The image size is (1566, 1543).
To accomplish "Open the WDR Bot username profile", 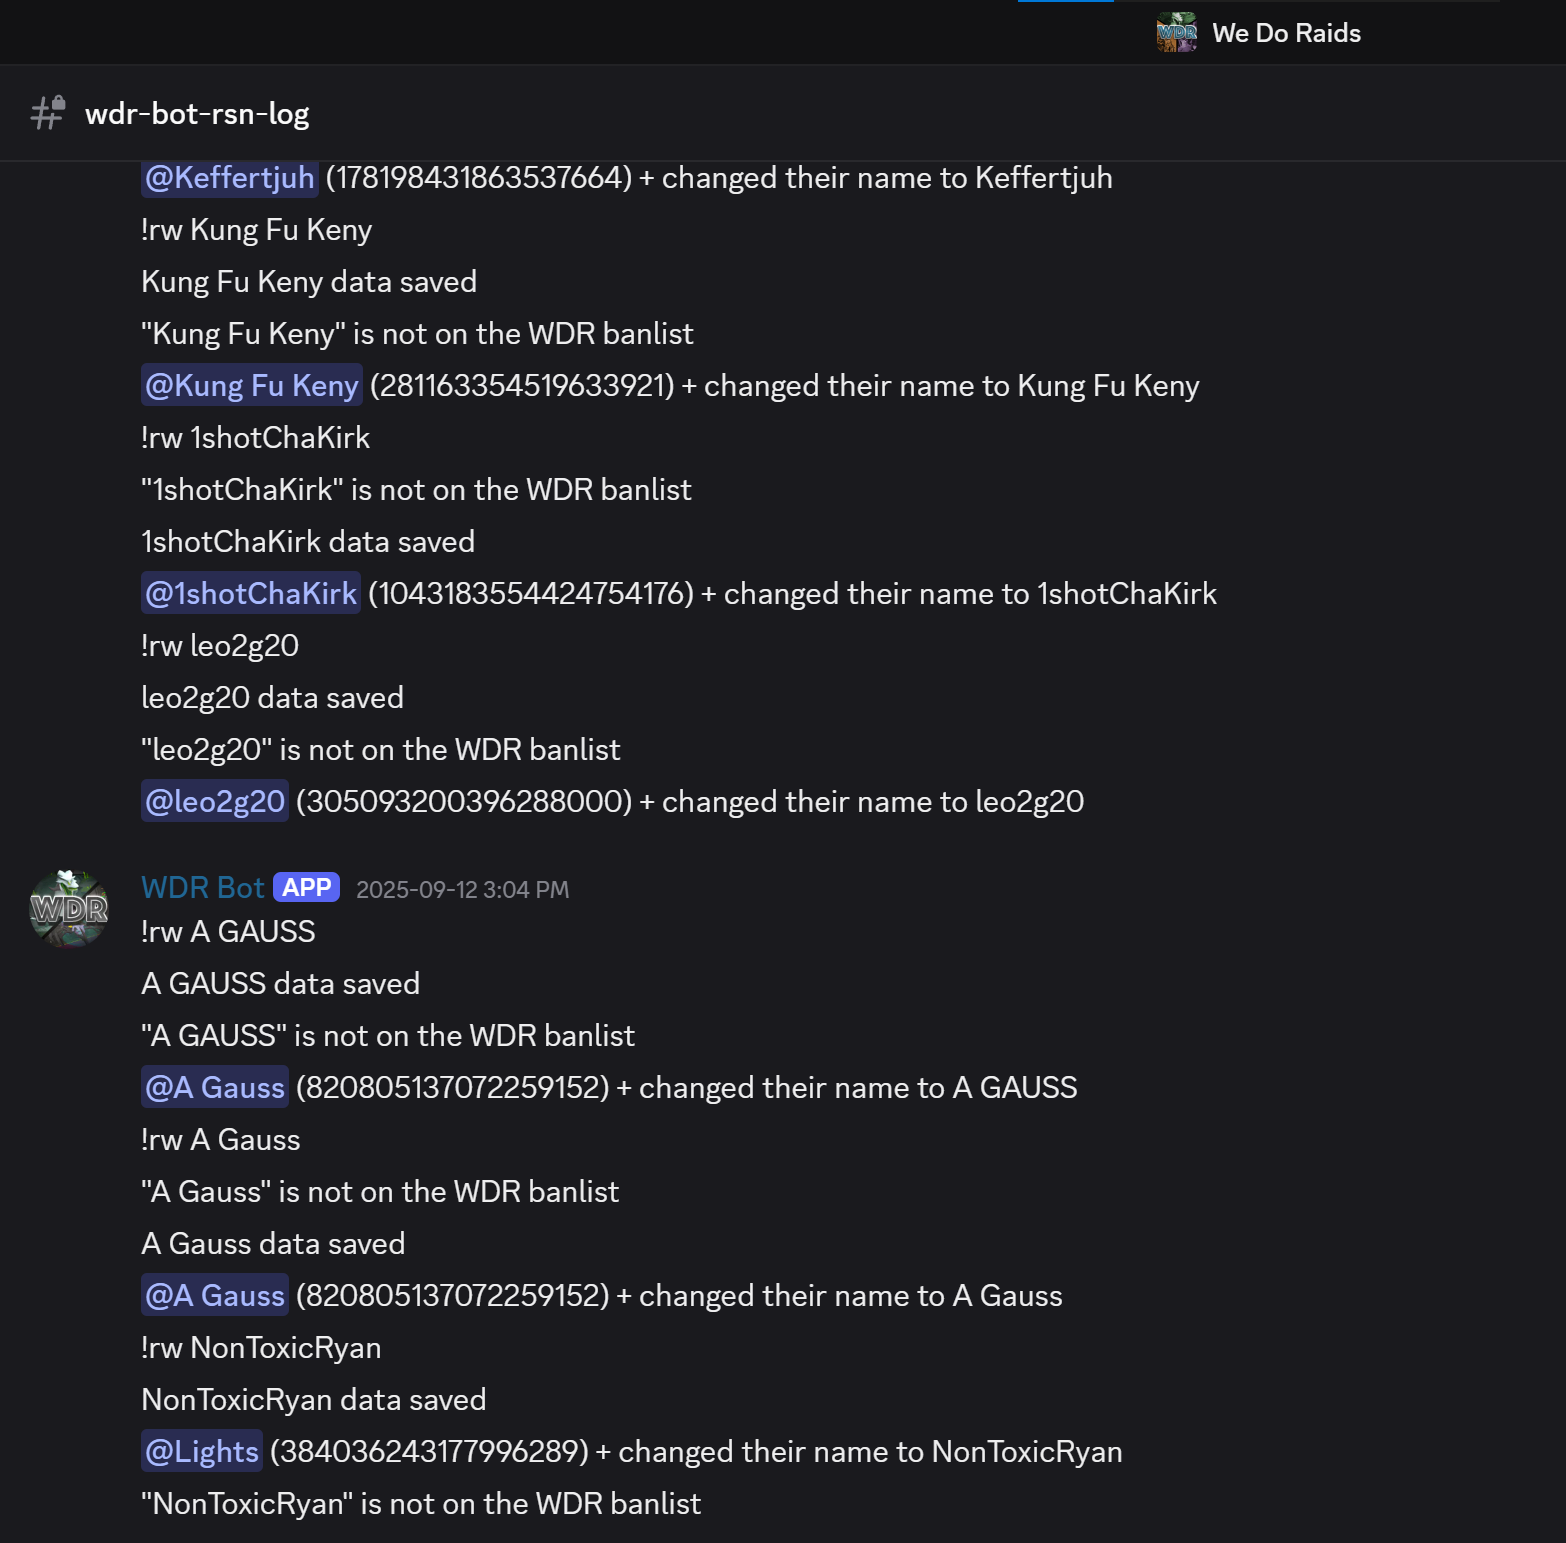I will tap(203, 888).
